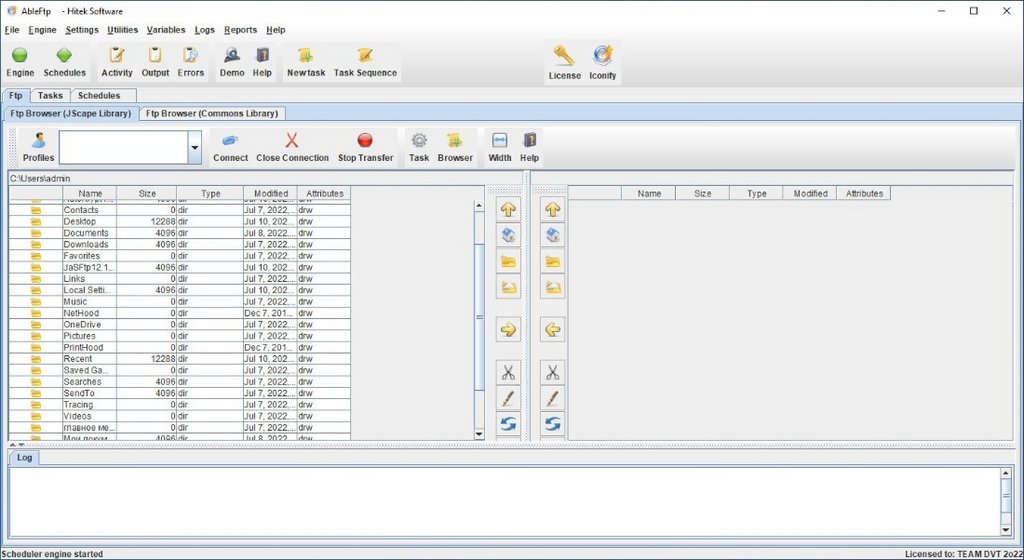Click the remote panel pencil icon

552,398
